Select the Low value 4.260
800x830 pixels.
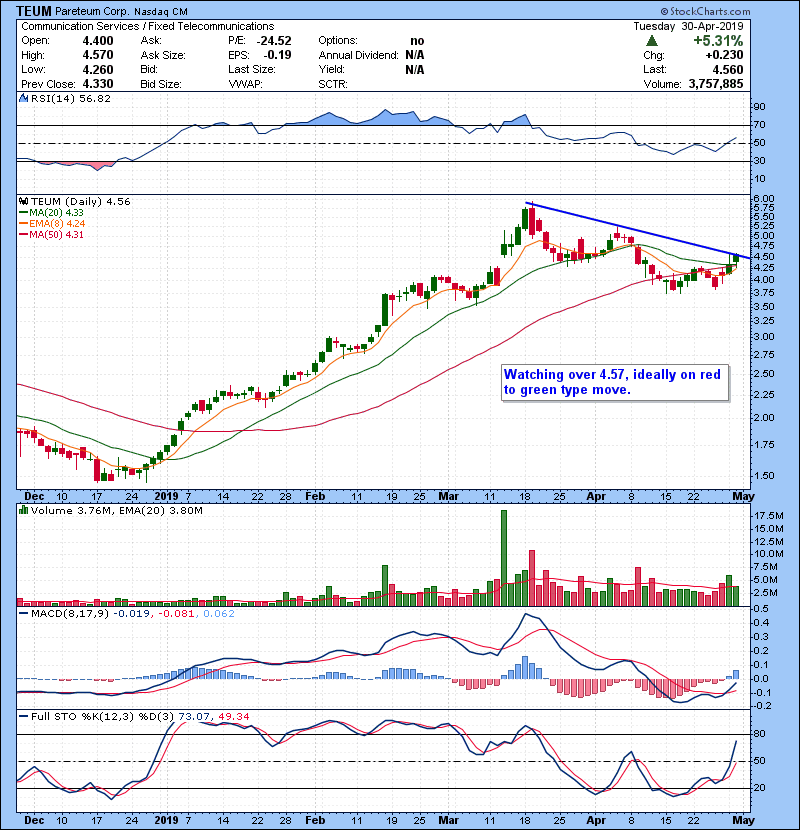tap(98, 69)
